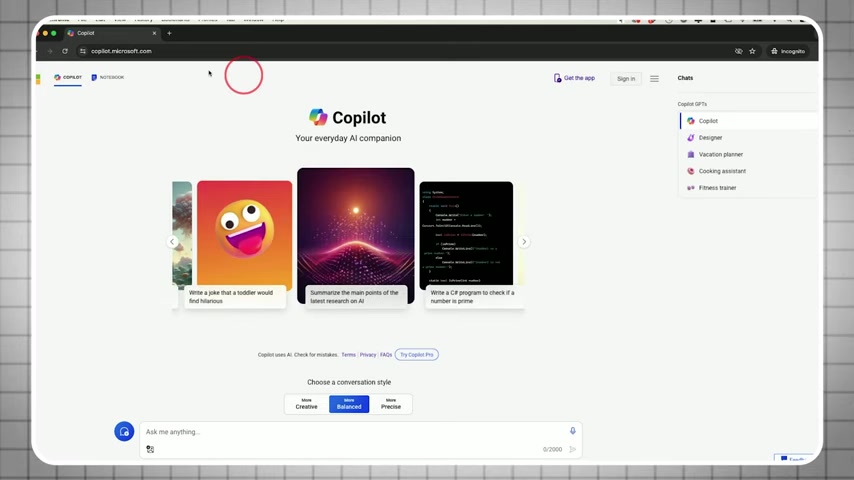Select Copilot in Copilot GPTs list

coord(748,121)
